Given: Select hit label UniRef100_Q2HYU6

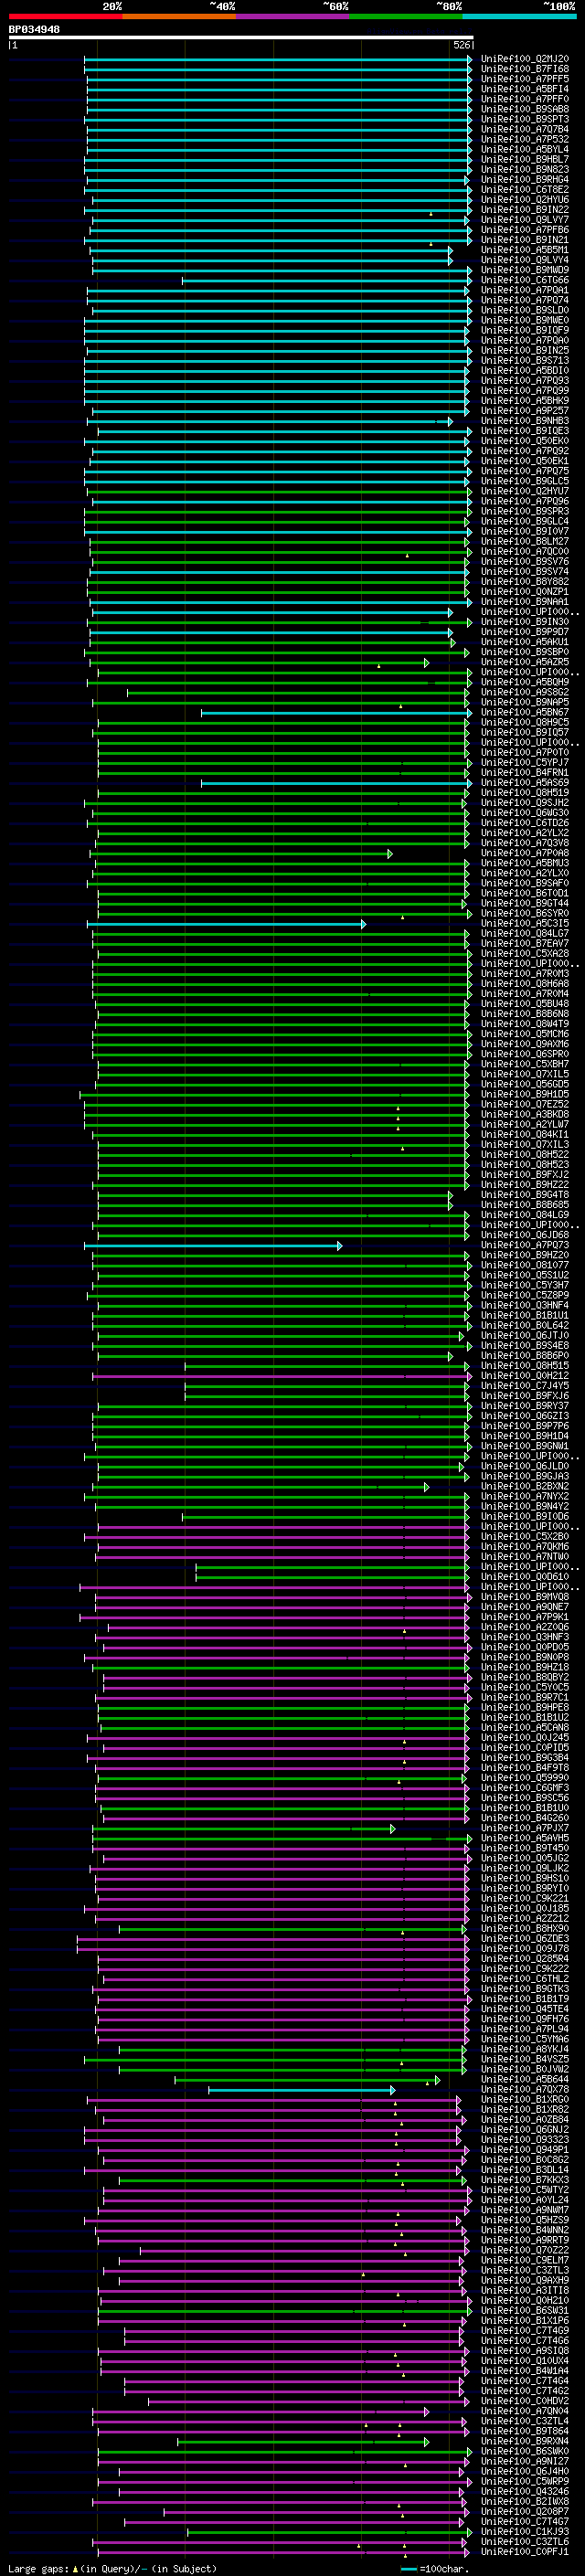Looking at the screenshot, I should point(525,200).
